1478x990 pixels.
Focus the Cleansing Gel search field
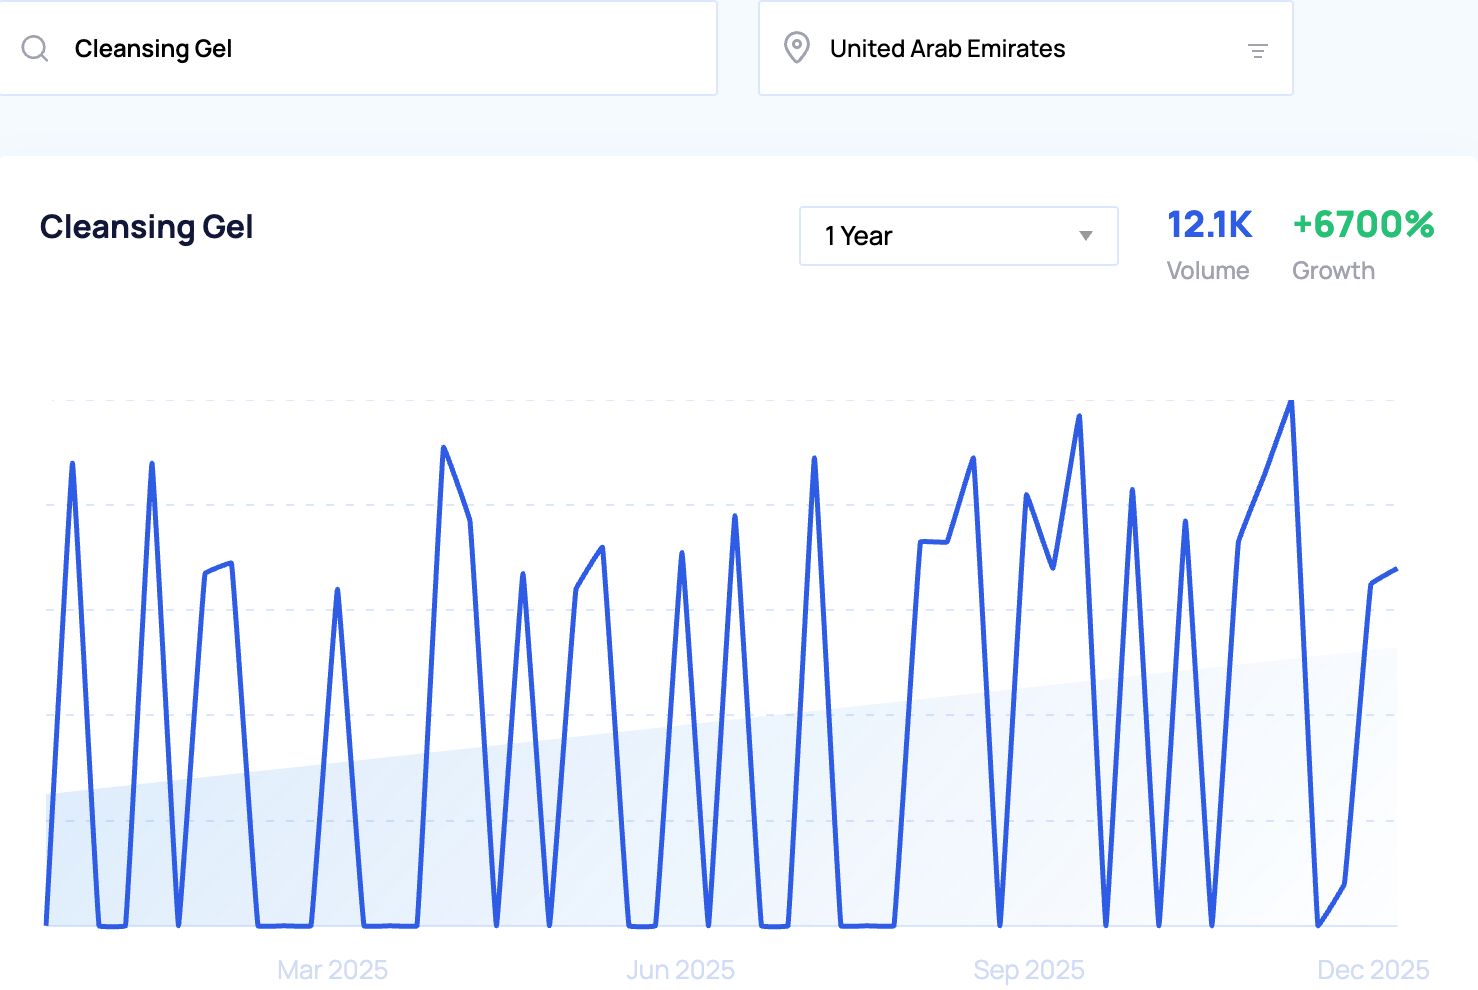[380, 48]
